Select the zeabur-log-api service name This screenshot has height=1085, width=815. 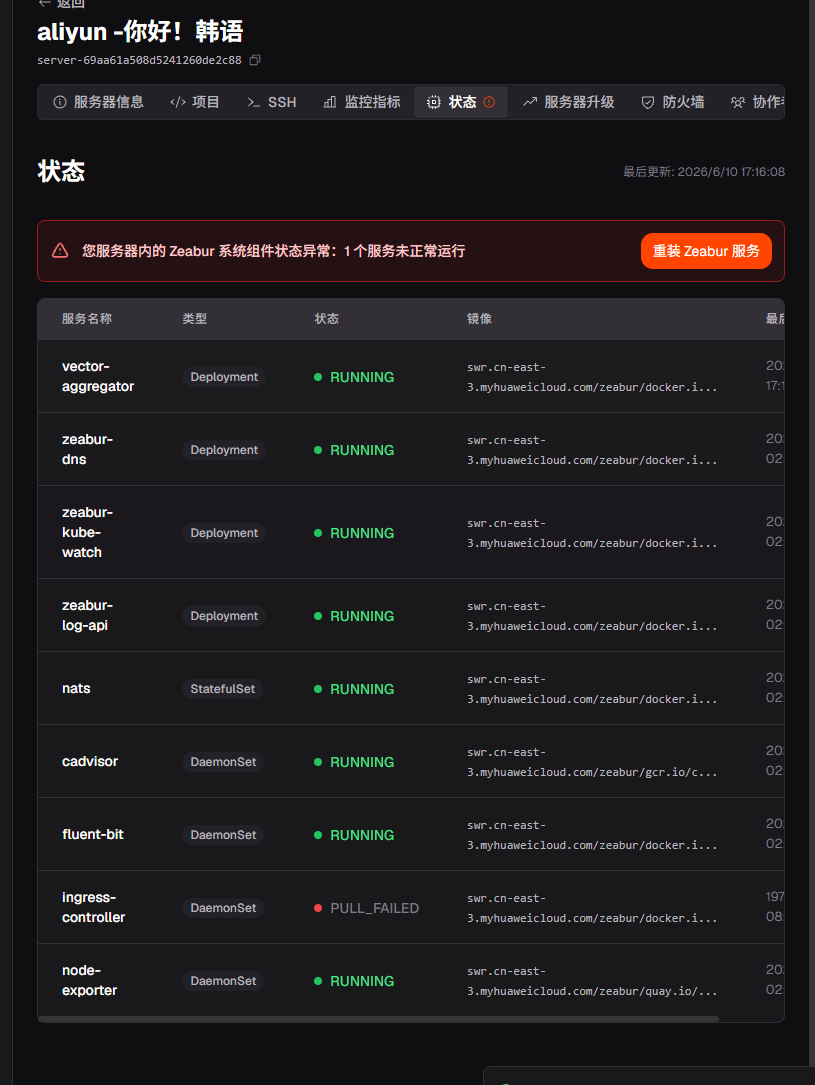click(x=87, y=615)
